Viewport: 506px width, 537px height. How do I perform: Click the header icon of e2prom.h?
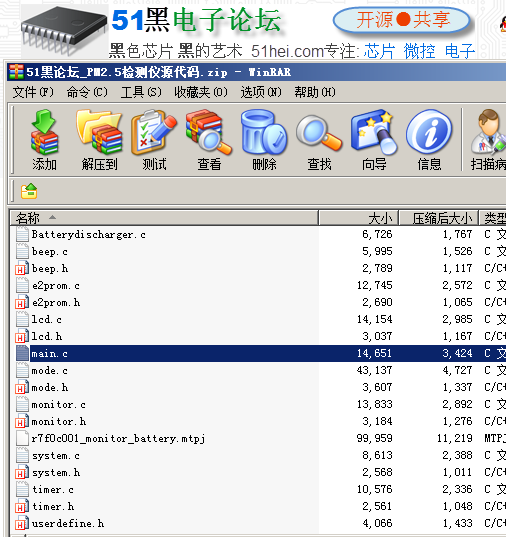click(22, 302)
